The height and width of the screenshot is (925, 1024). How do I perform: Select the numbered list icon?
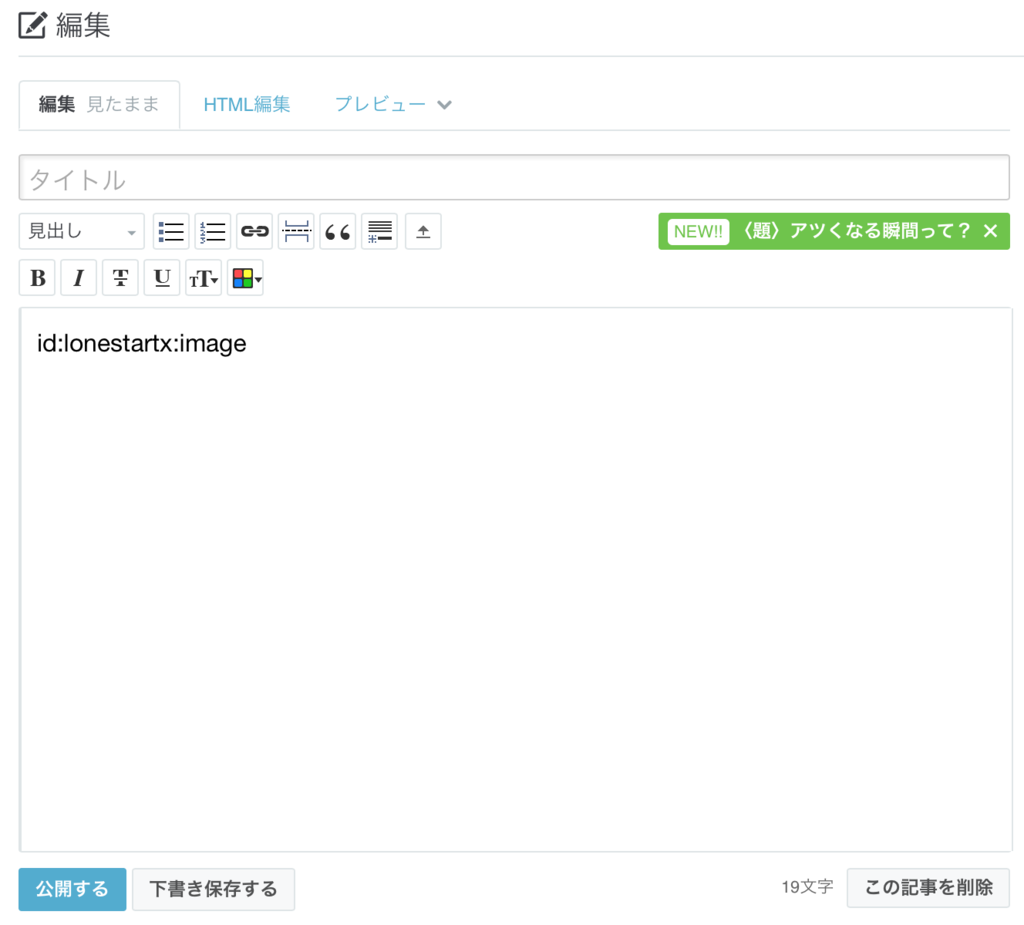pos(212,231)
